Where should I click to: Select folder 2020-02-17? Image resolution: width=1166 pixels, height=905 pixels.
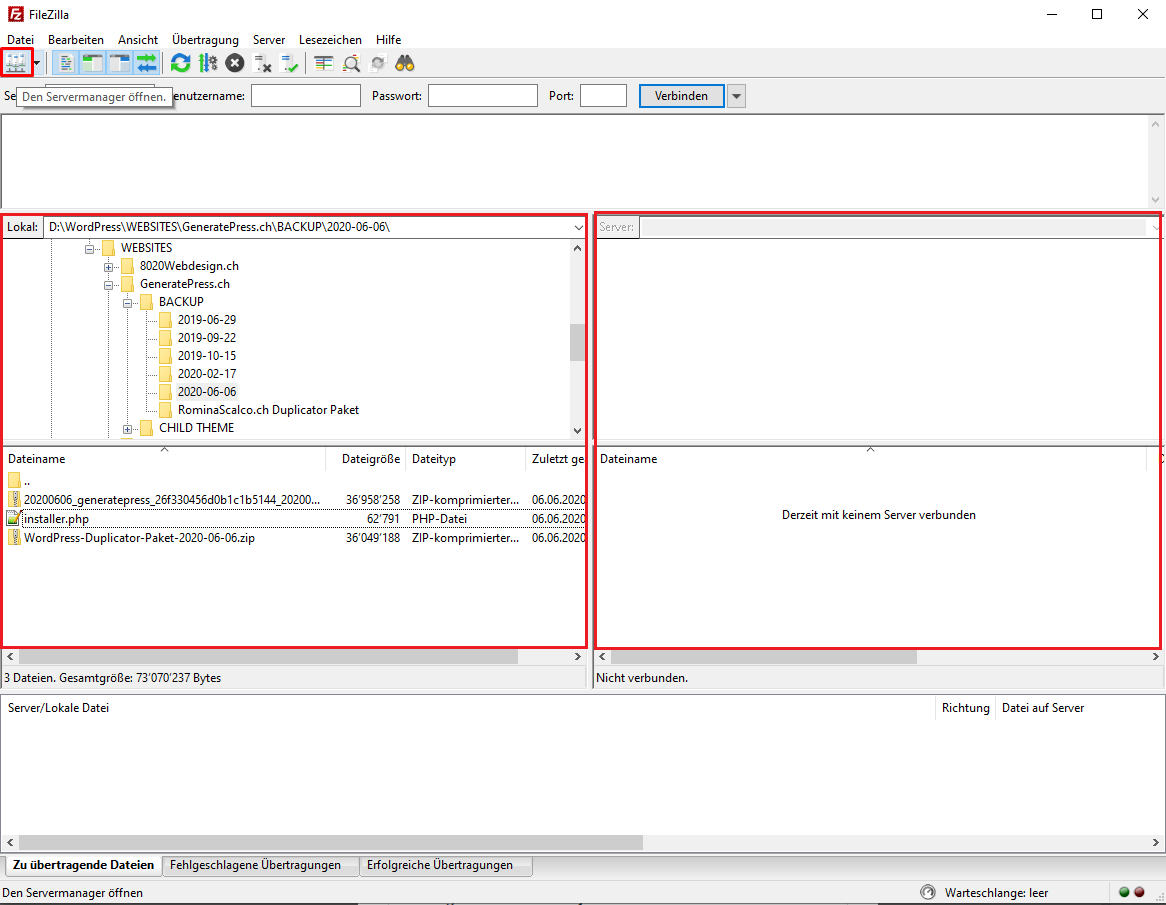[207, 373]
